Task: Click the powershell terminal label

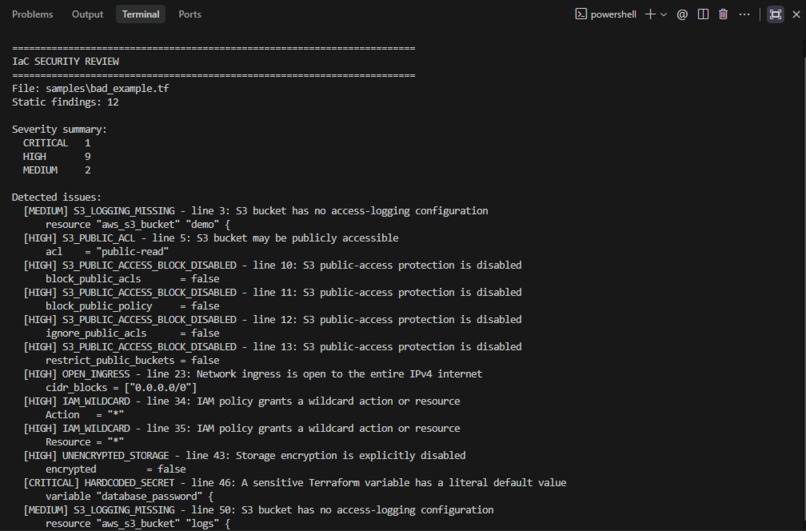Action: (606, 14)
